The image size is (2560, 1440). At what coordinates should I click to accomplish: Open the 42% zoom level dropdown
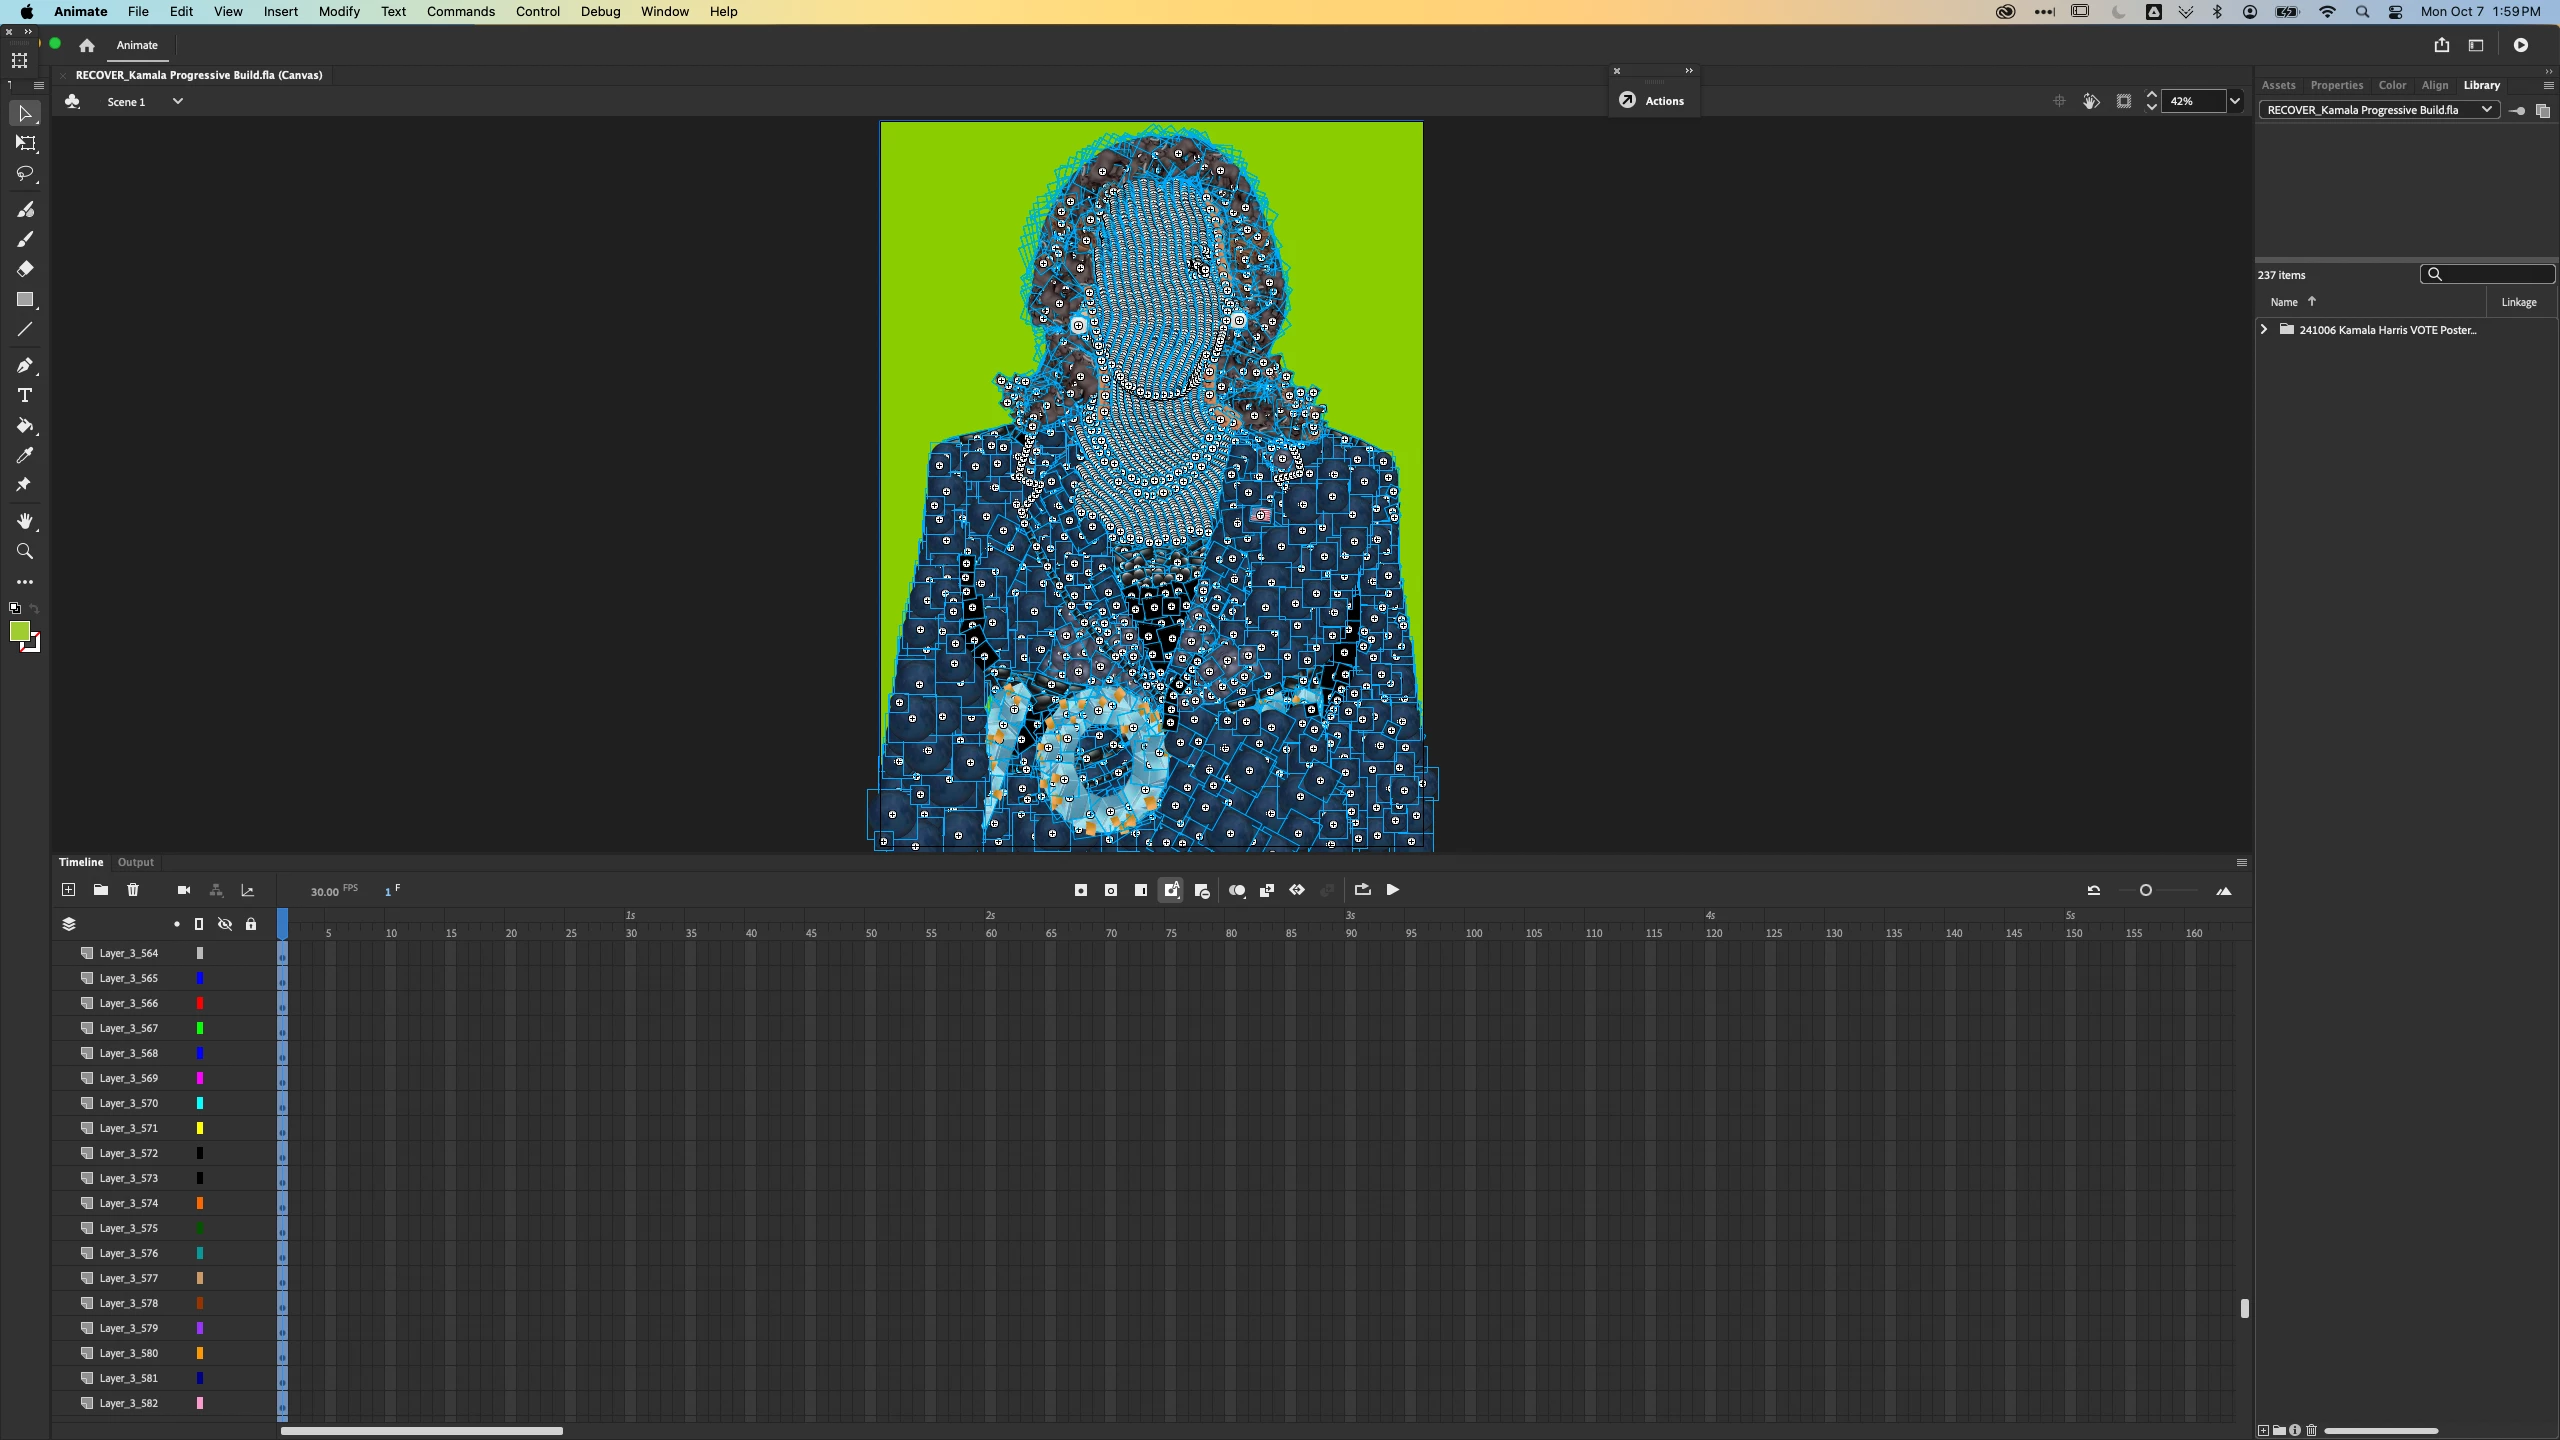pyautogui.click(x=2235, y=101)
